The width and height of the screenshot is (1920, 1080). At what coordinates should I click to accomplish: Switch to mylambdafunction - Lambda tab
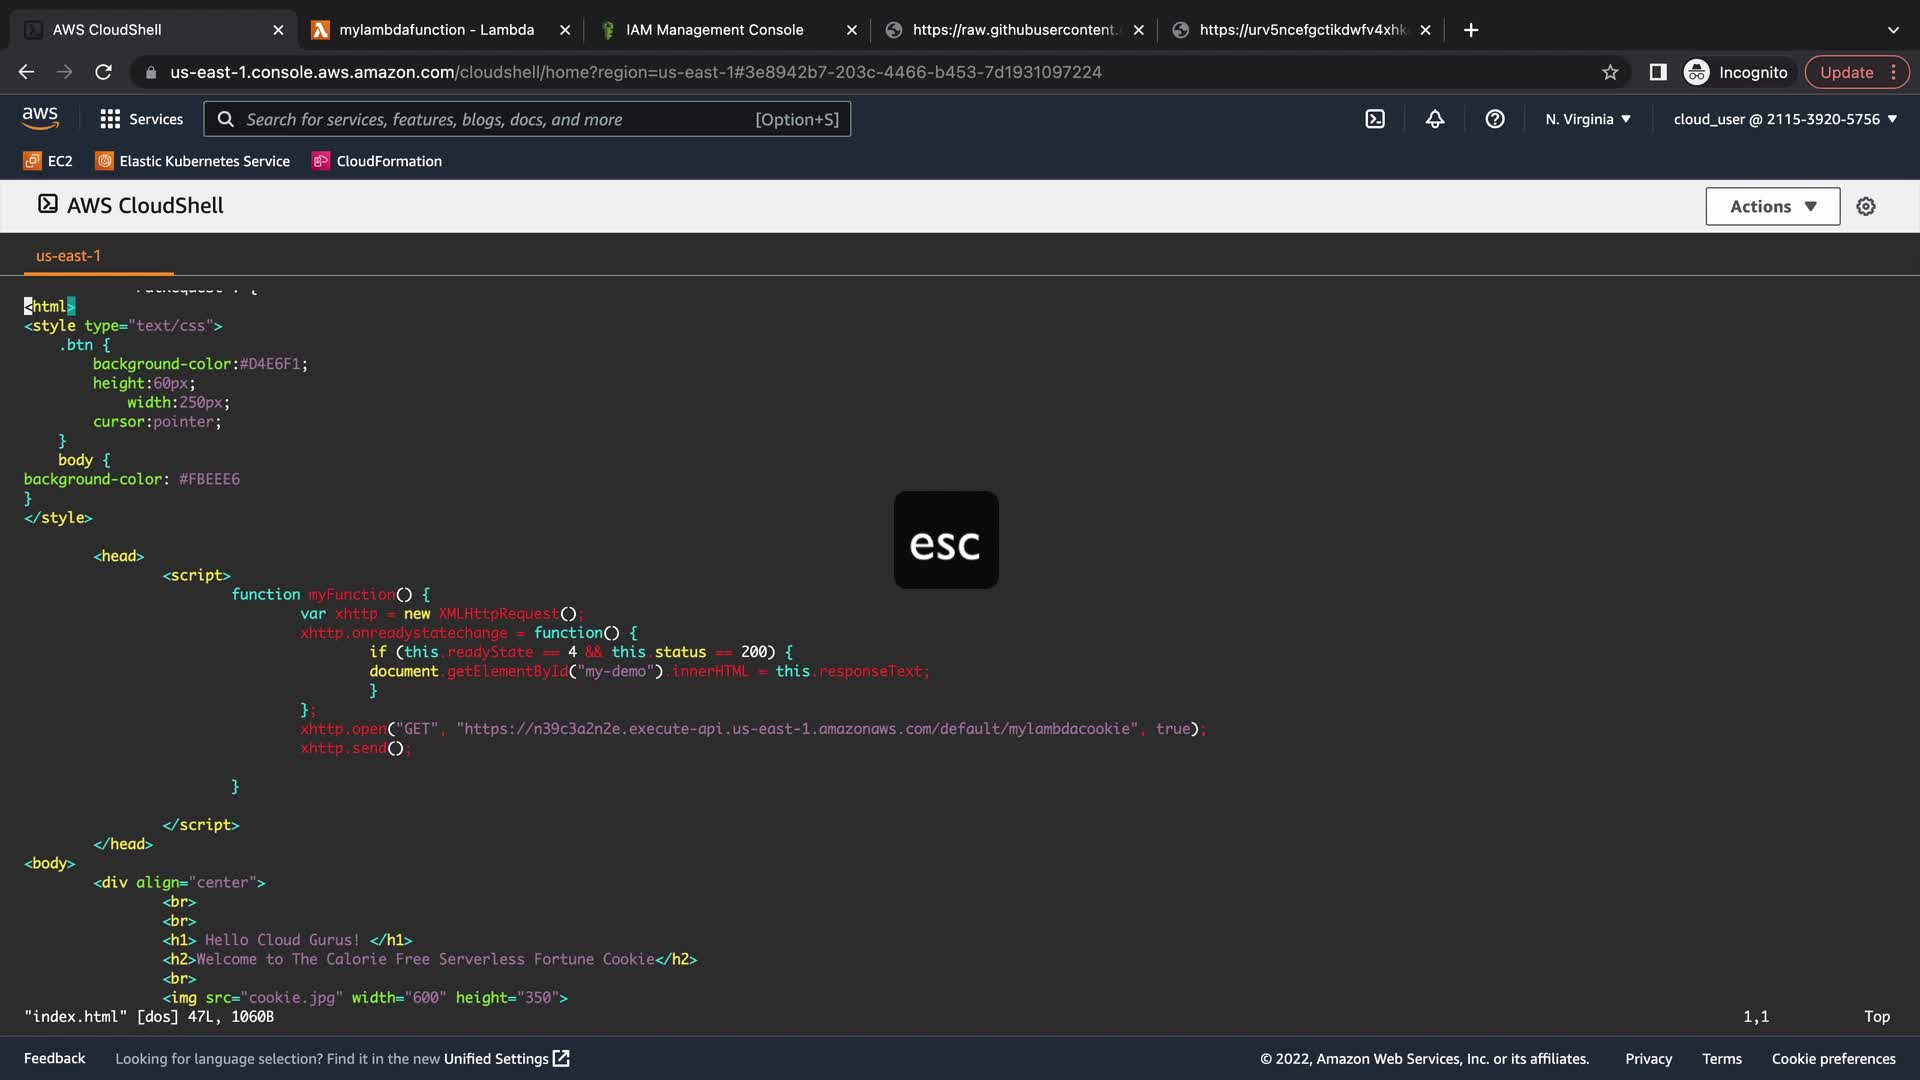[436, 30]
